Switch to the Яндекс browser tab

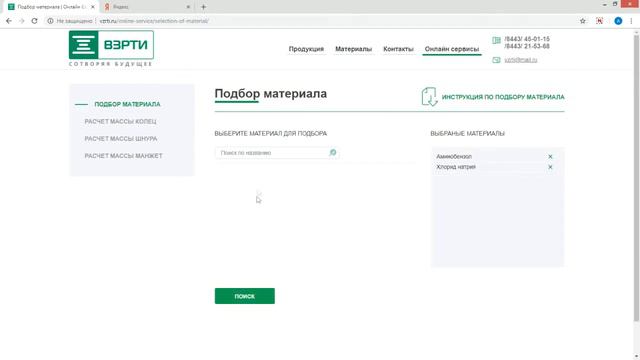coord(147,7)
